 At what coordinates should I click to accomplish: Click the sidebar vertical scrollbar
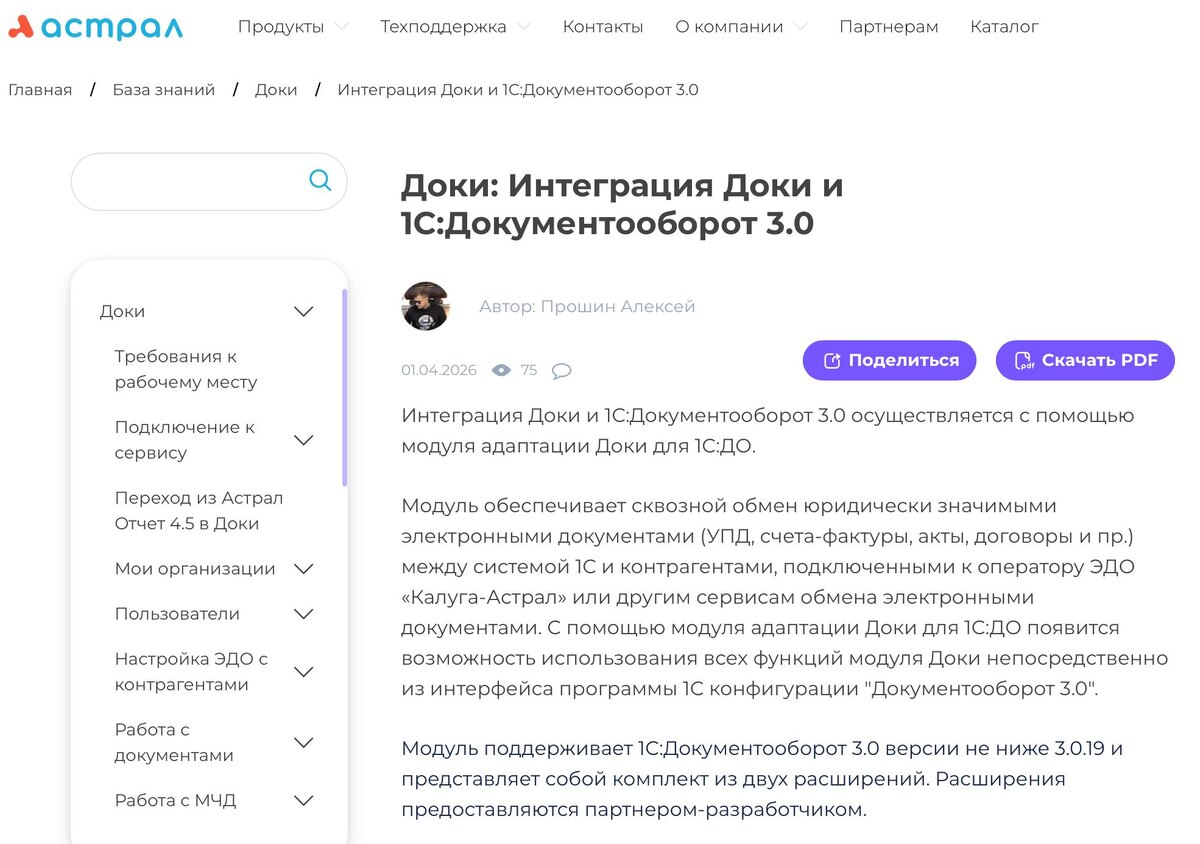click(x=344, y=388)
